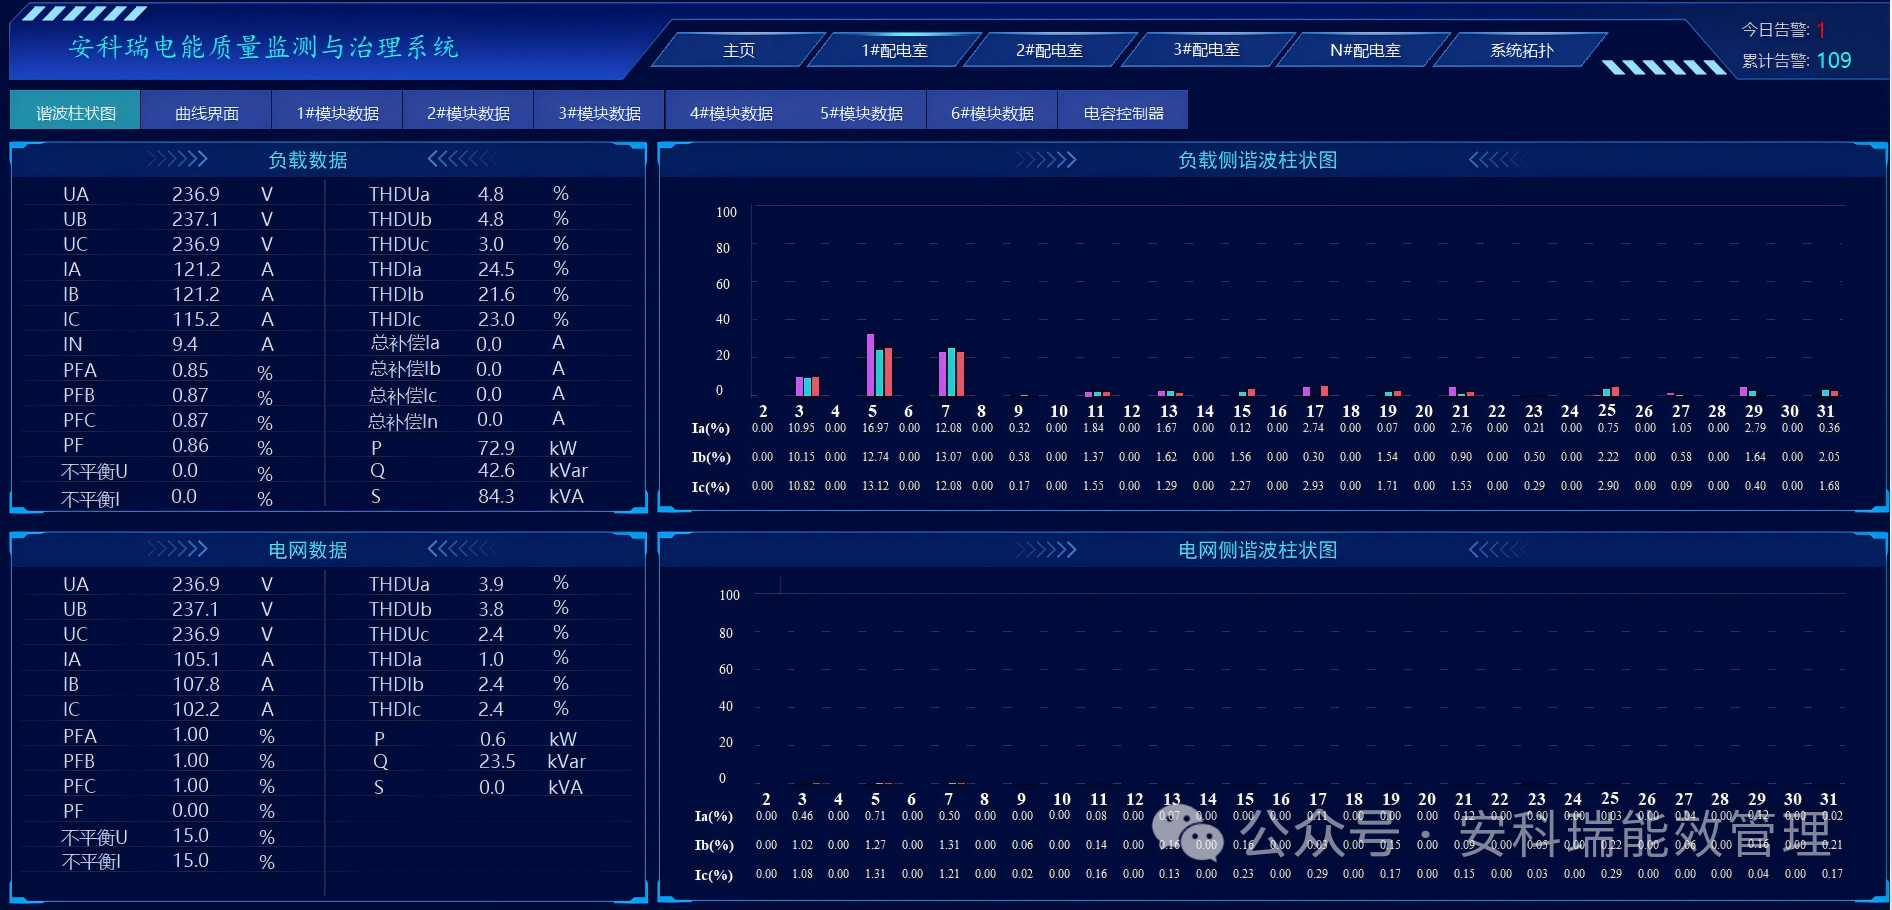This screenshot has height=910, width=1892.
Task: Click the 负载侧谐波柱状图 chart title
Action: (x=1258, y=160)
